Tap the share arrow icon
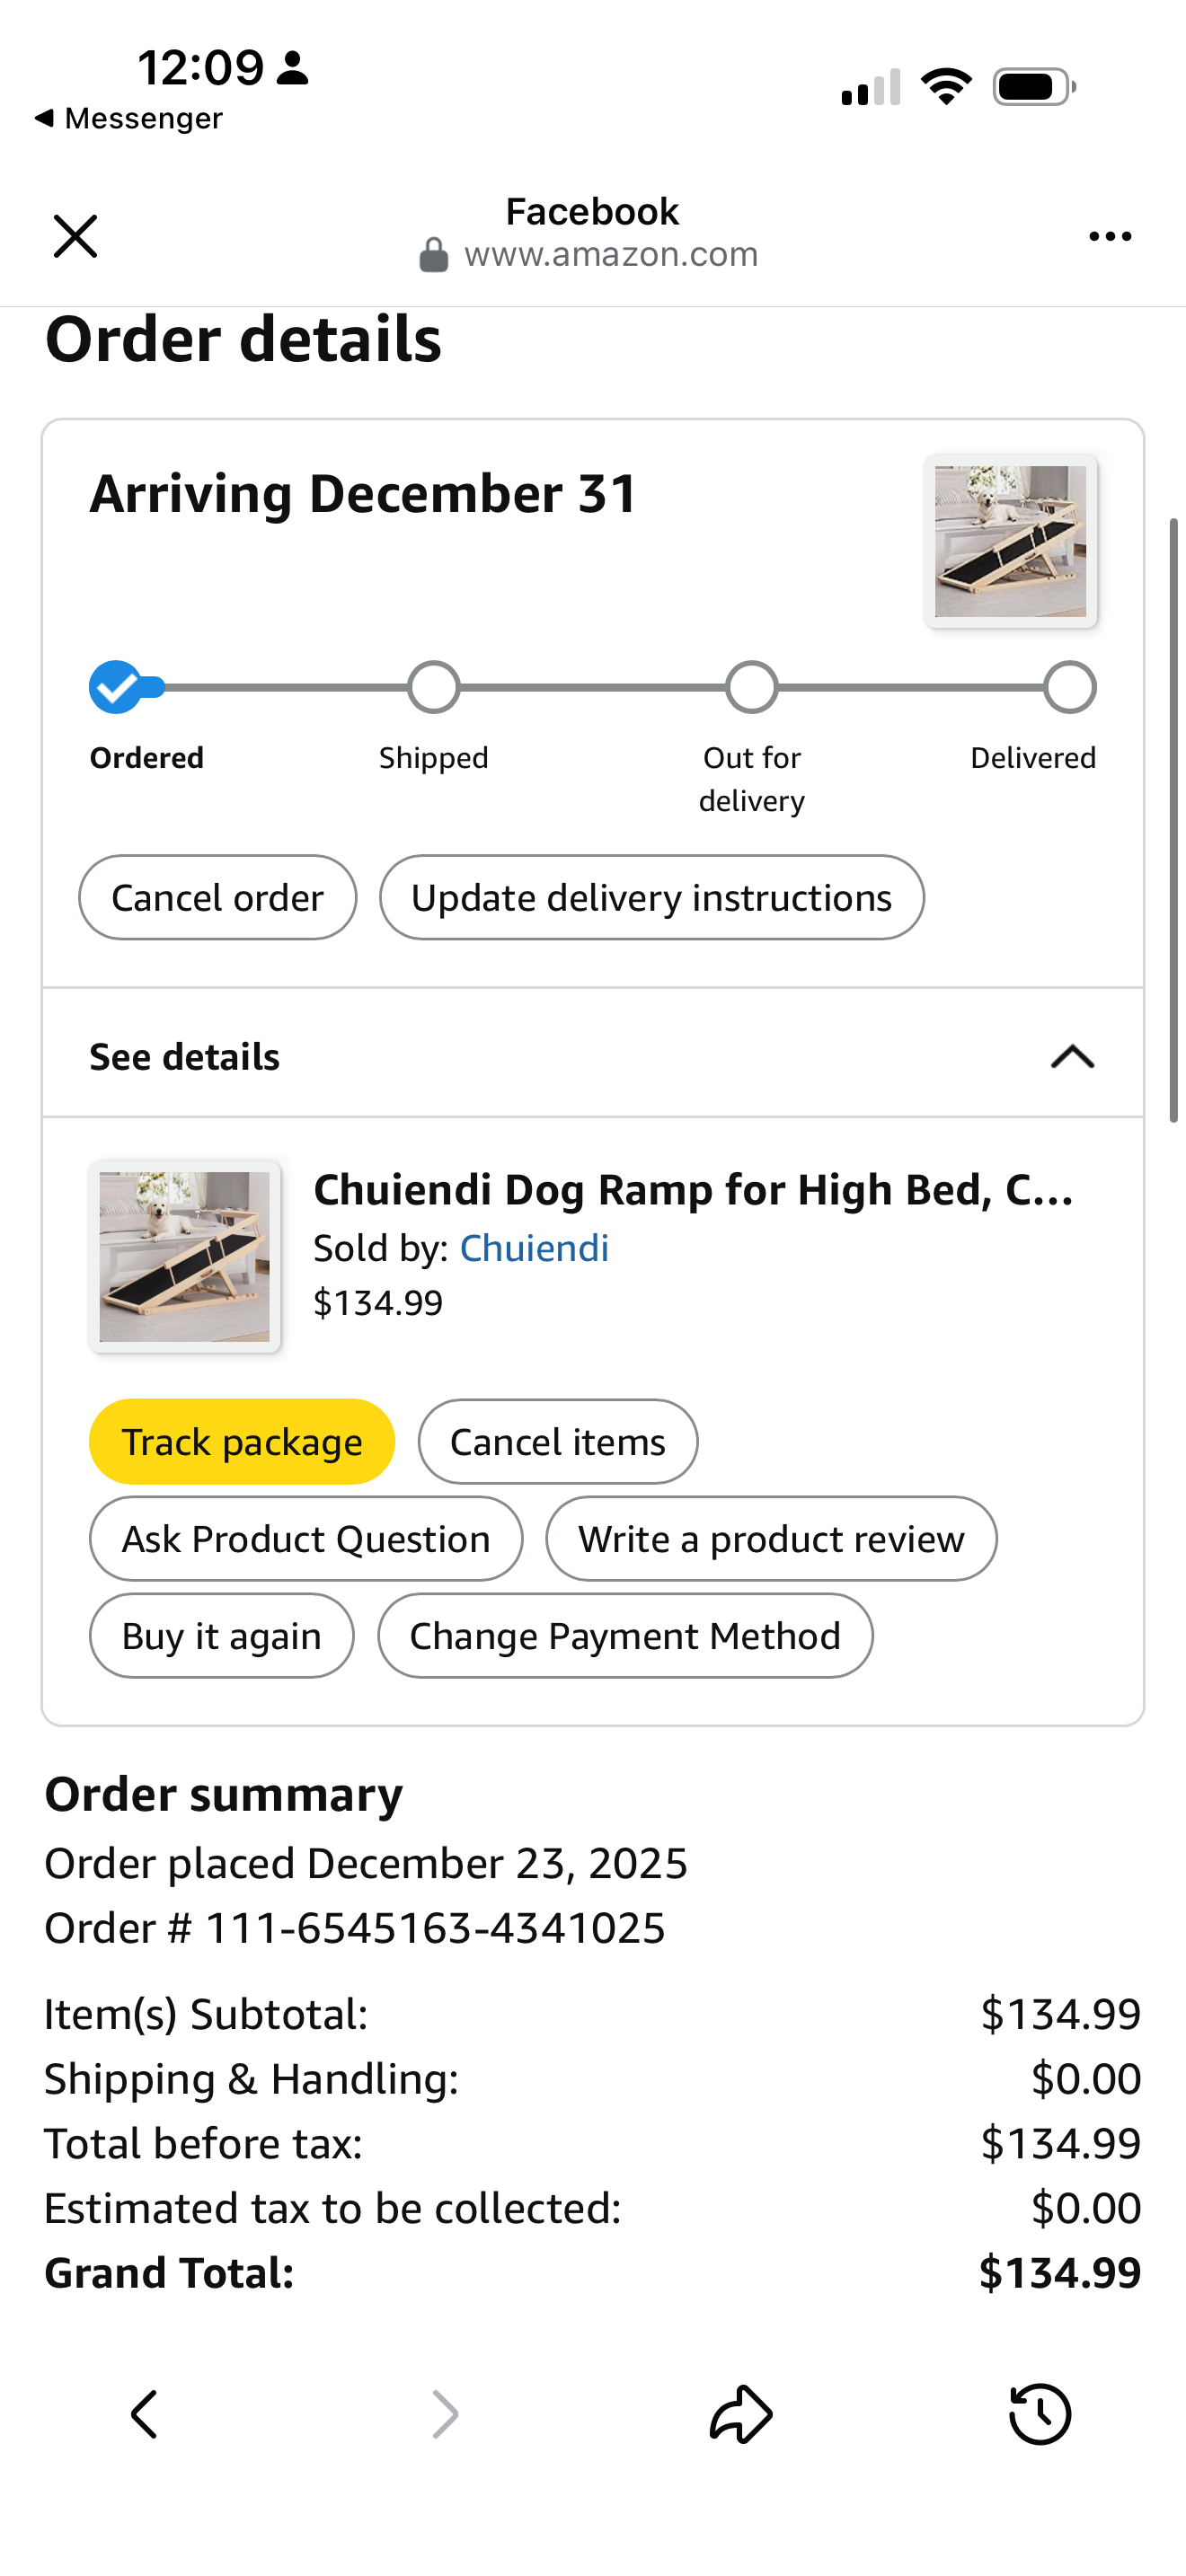 (741, 2414)
